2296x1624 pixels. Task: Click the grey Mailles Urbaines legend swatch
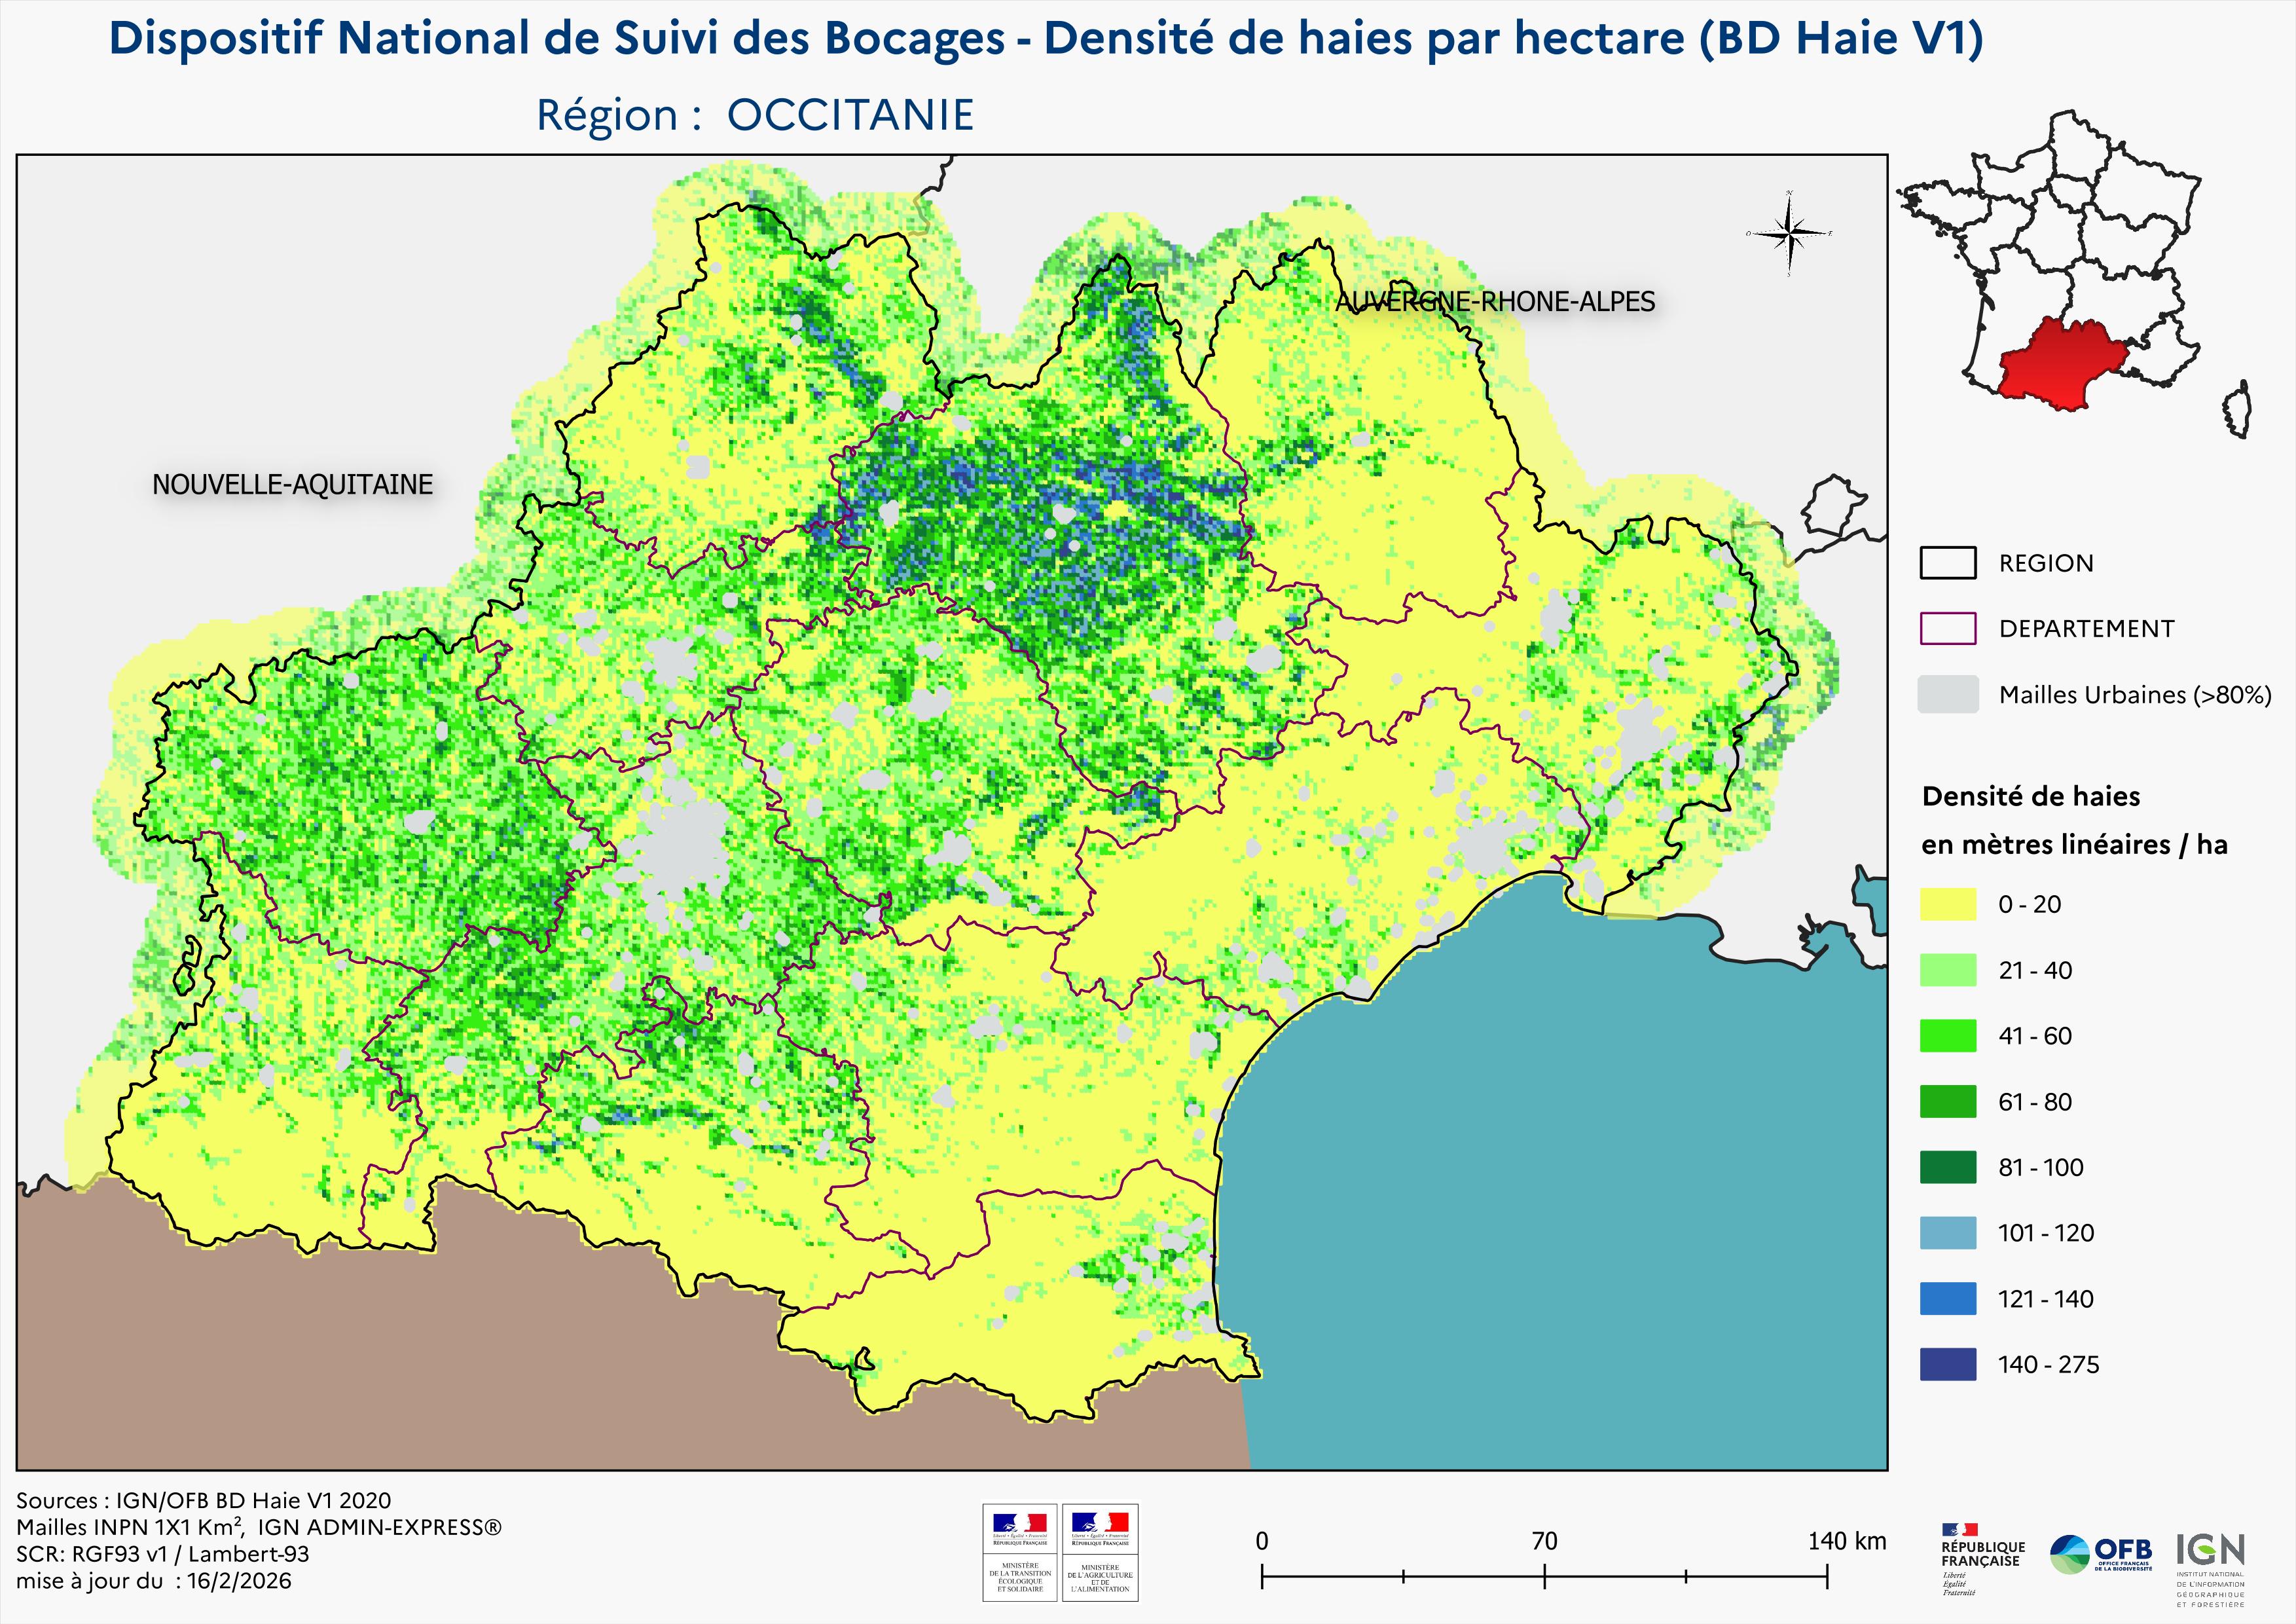[1947, 695]
